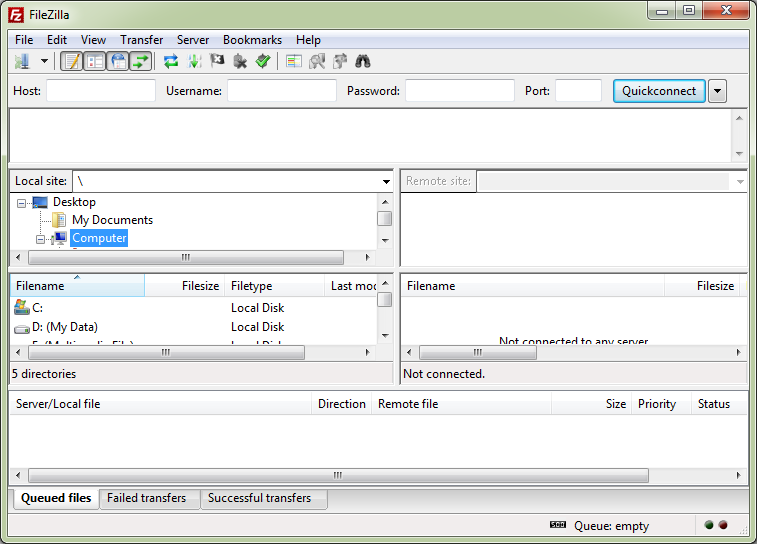
Task: Open the Server menu
Action: pyautogui.click(x=193, y=40)
